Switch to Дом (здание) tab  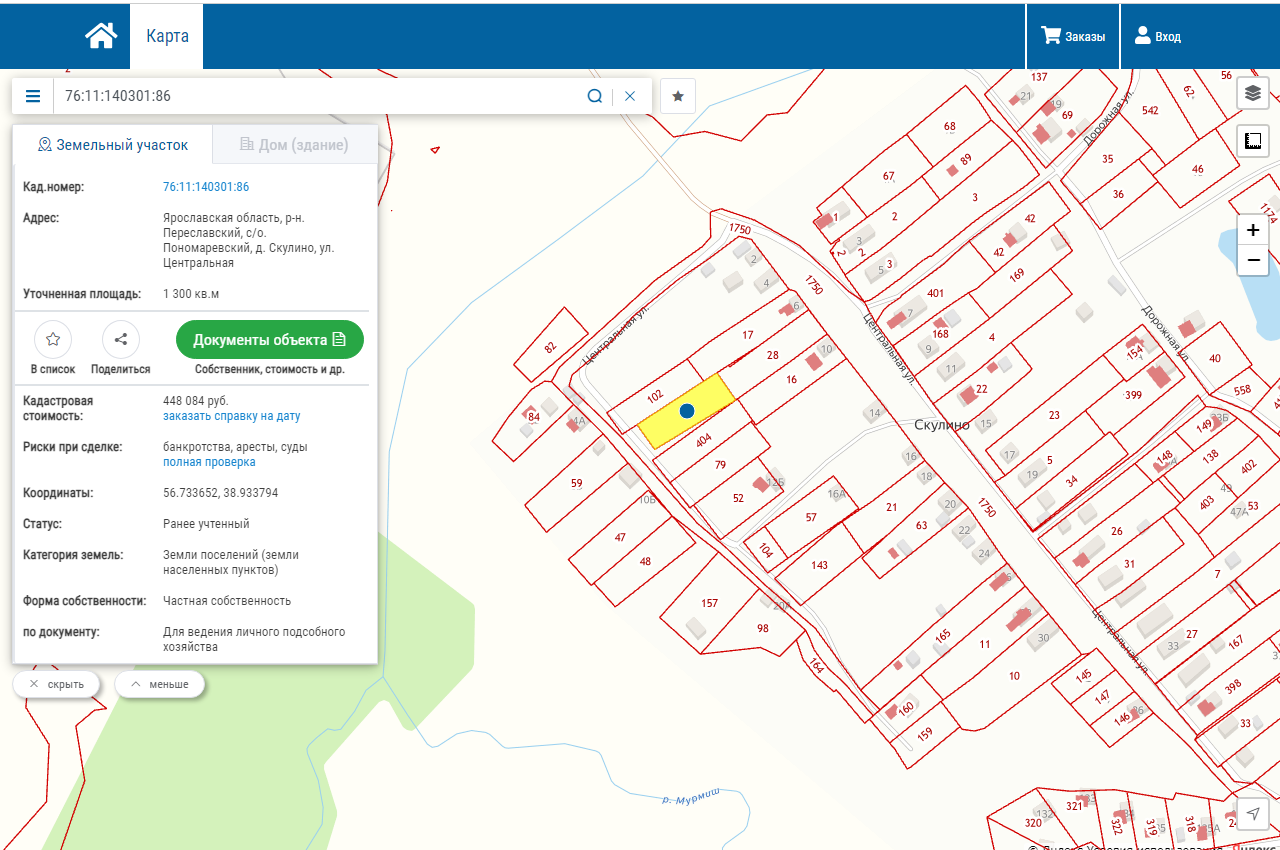tap(294, 145)
